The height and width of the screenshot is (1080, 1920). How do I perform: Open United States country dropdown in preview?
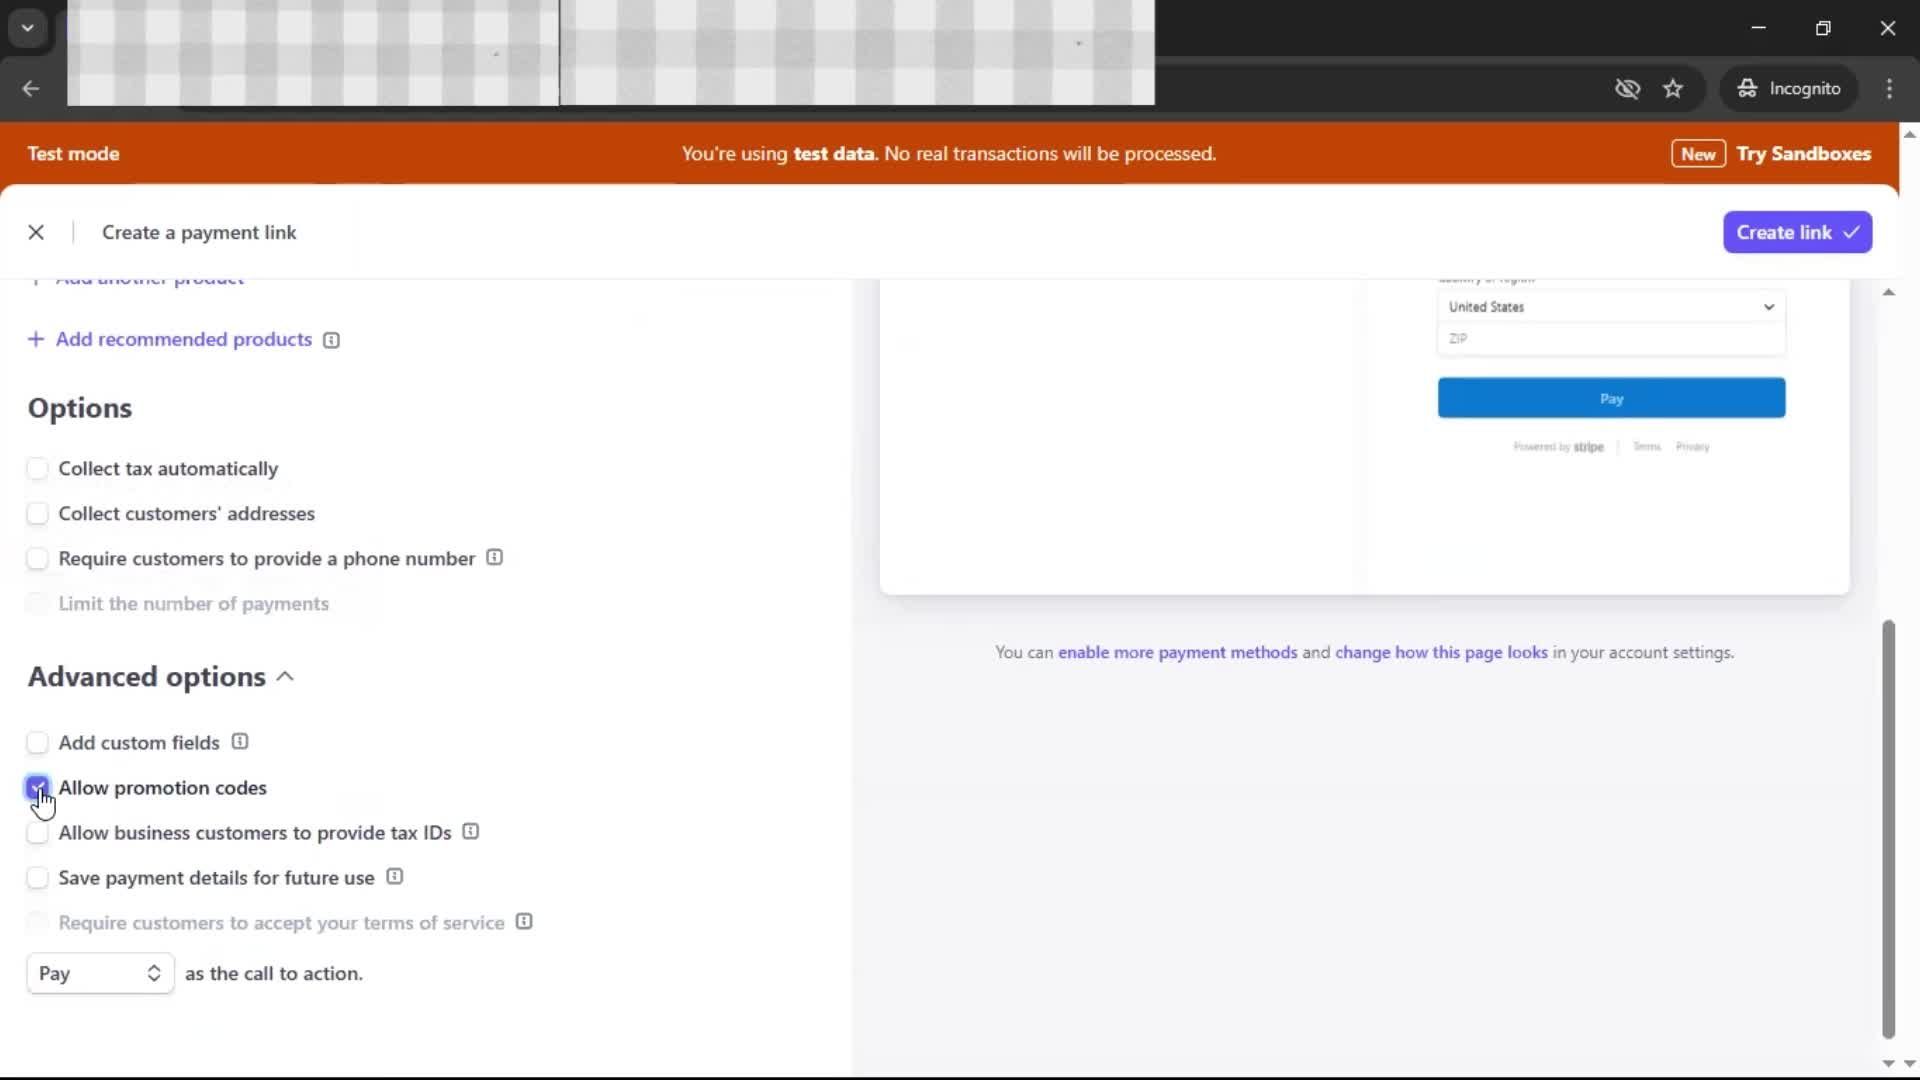click(1611, 307)
